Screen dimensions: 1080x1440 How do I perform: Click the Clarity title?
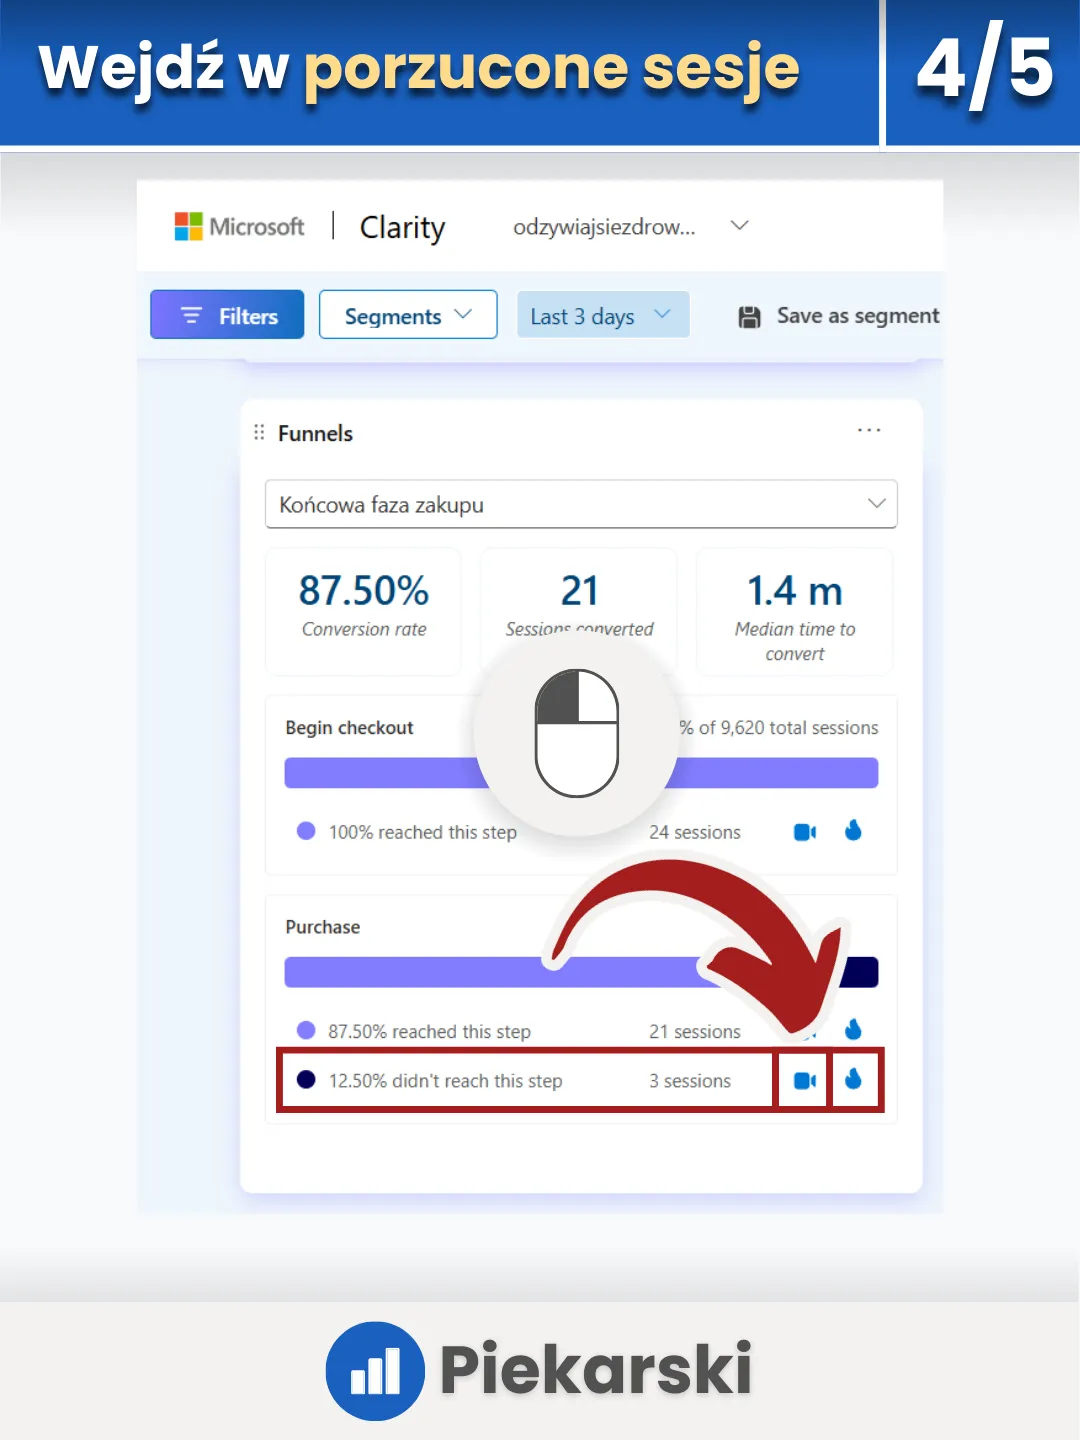click(402, 228)
